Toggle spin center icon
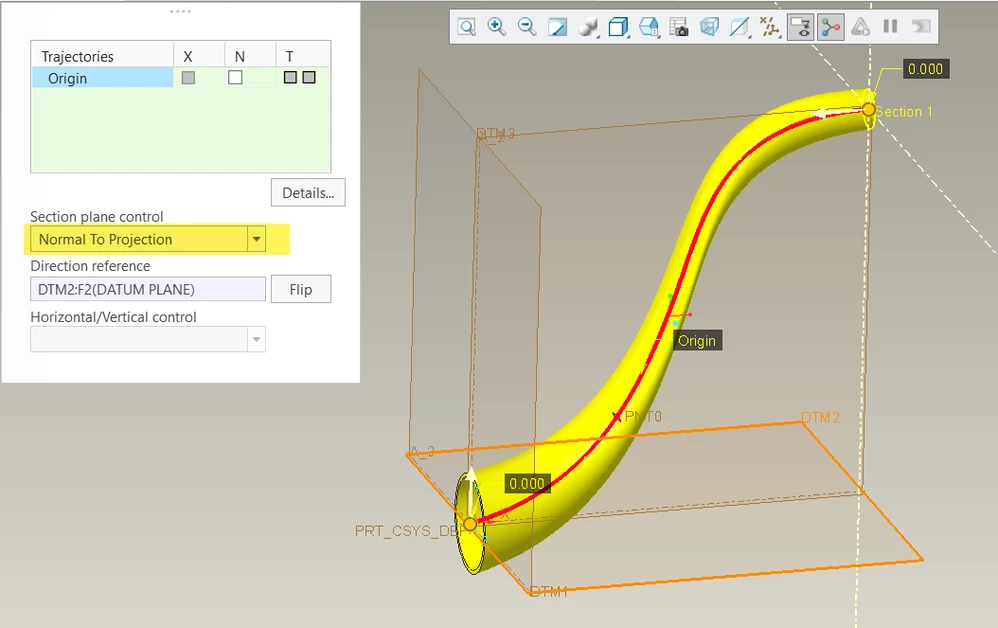This screenshot has width=998, height=628. (x=831, y=27)
